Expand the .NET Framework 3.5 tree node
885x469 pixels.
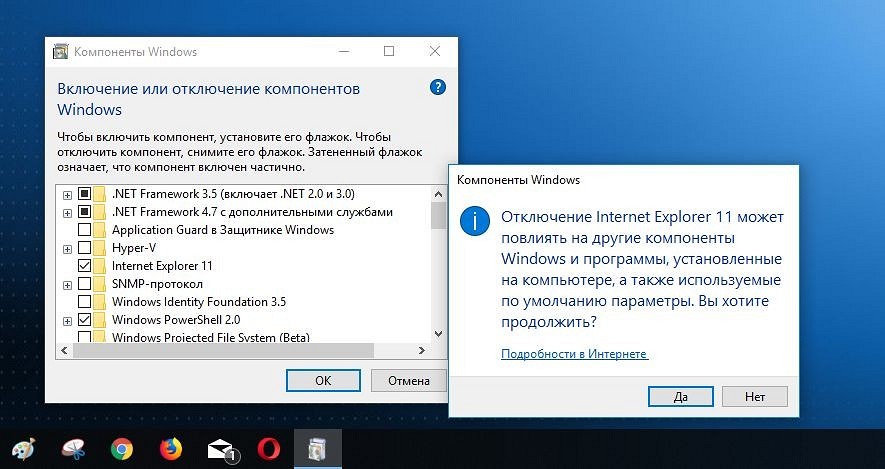click(x=67, y=195)
